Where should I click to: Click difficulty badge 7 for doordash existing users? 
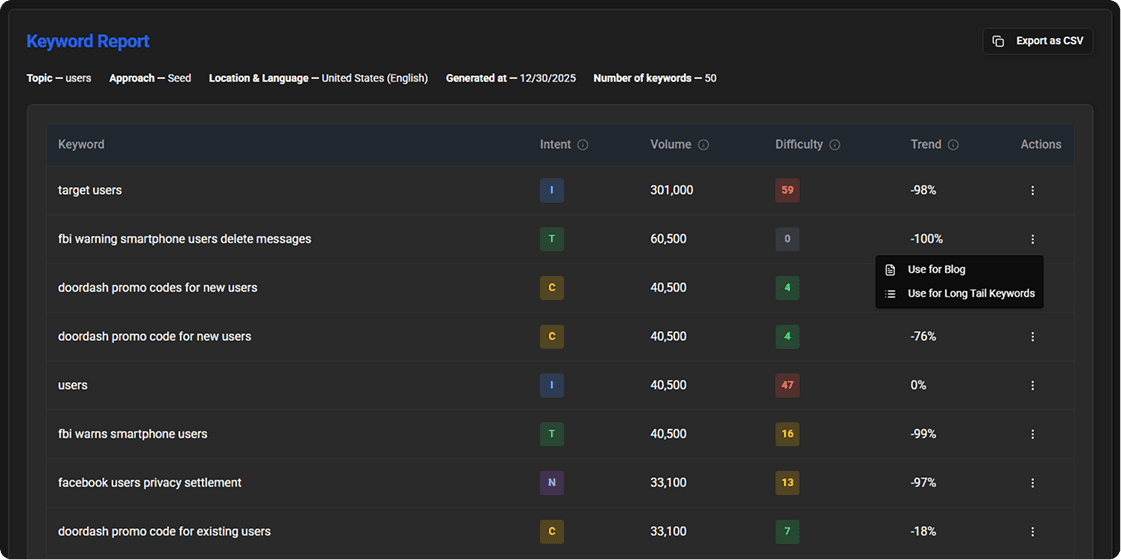pos(787,531)
